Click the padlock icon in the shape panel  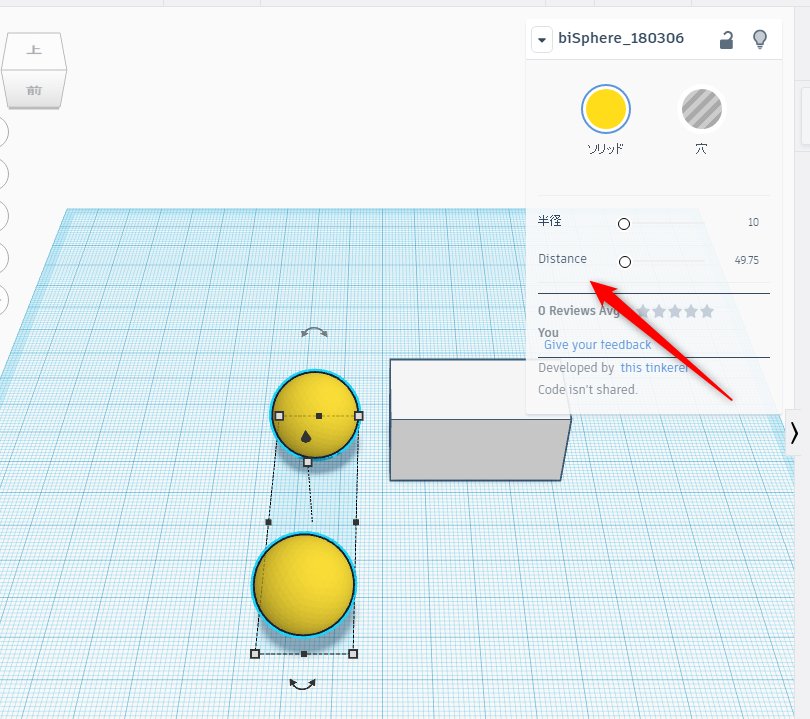726,38
